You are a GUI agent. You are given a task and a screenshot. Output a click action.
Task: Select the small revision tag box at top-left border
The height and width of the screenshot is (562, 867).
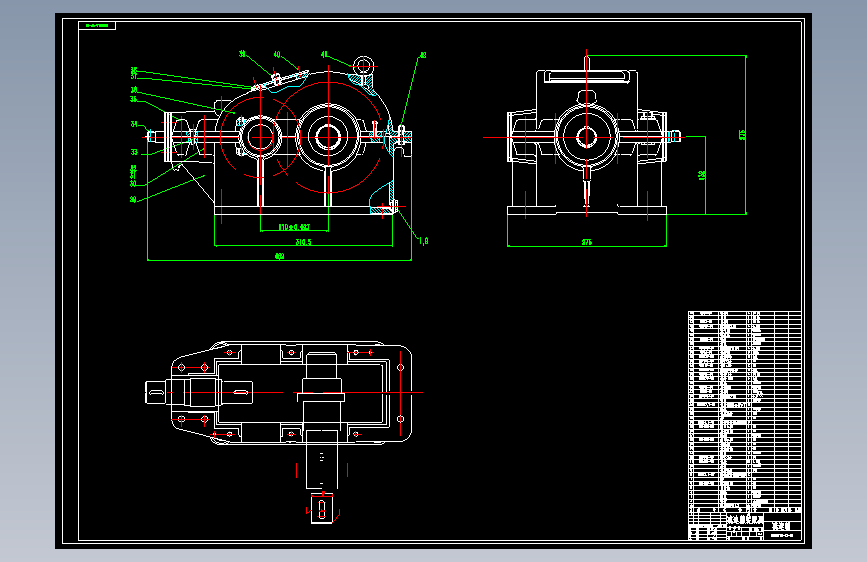(x=97, y=25)
